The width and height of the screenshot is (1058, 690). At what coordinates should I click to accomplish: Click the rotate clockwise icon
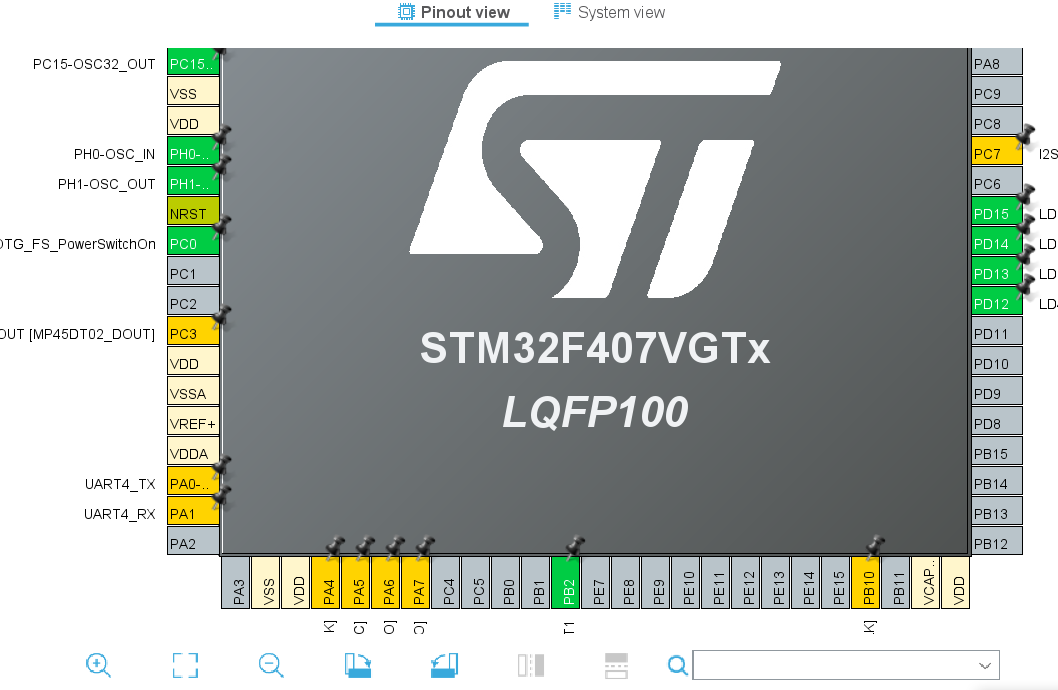[358, 665]
